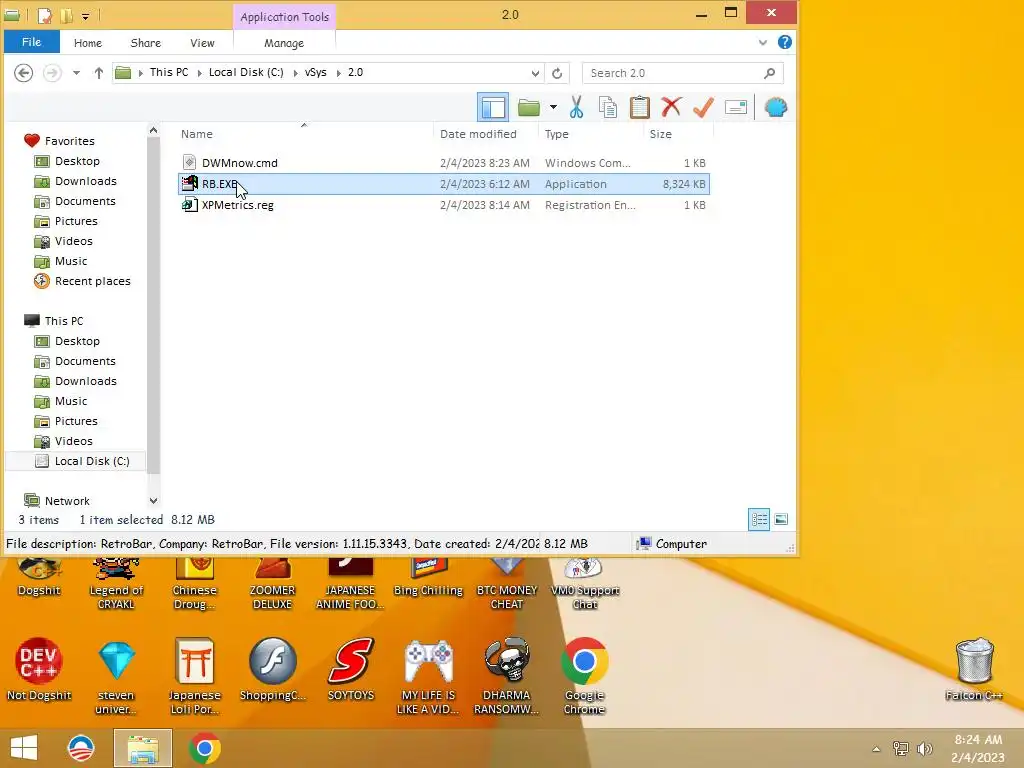This screenshot has height=768, width=1024.
Task: Toggle the preview pane toolbar icon
Action: pos(493,107)
